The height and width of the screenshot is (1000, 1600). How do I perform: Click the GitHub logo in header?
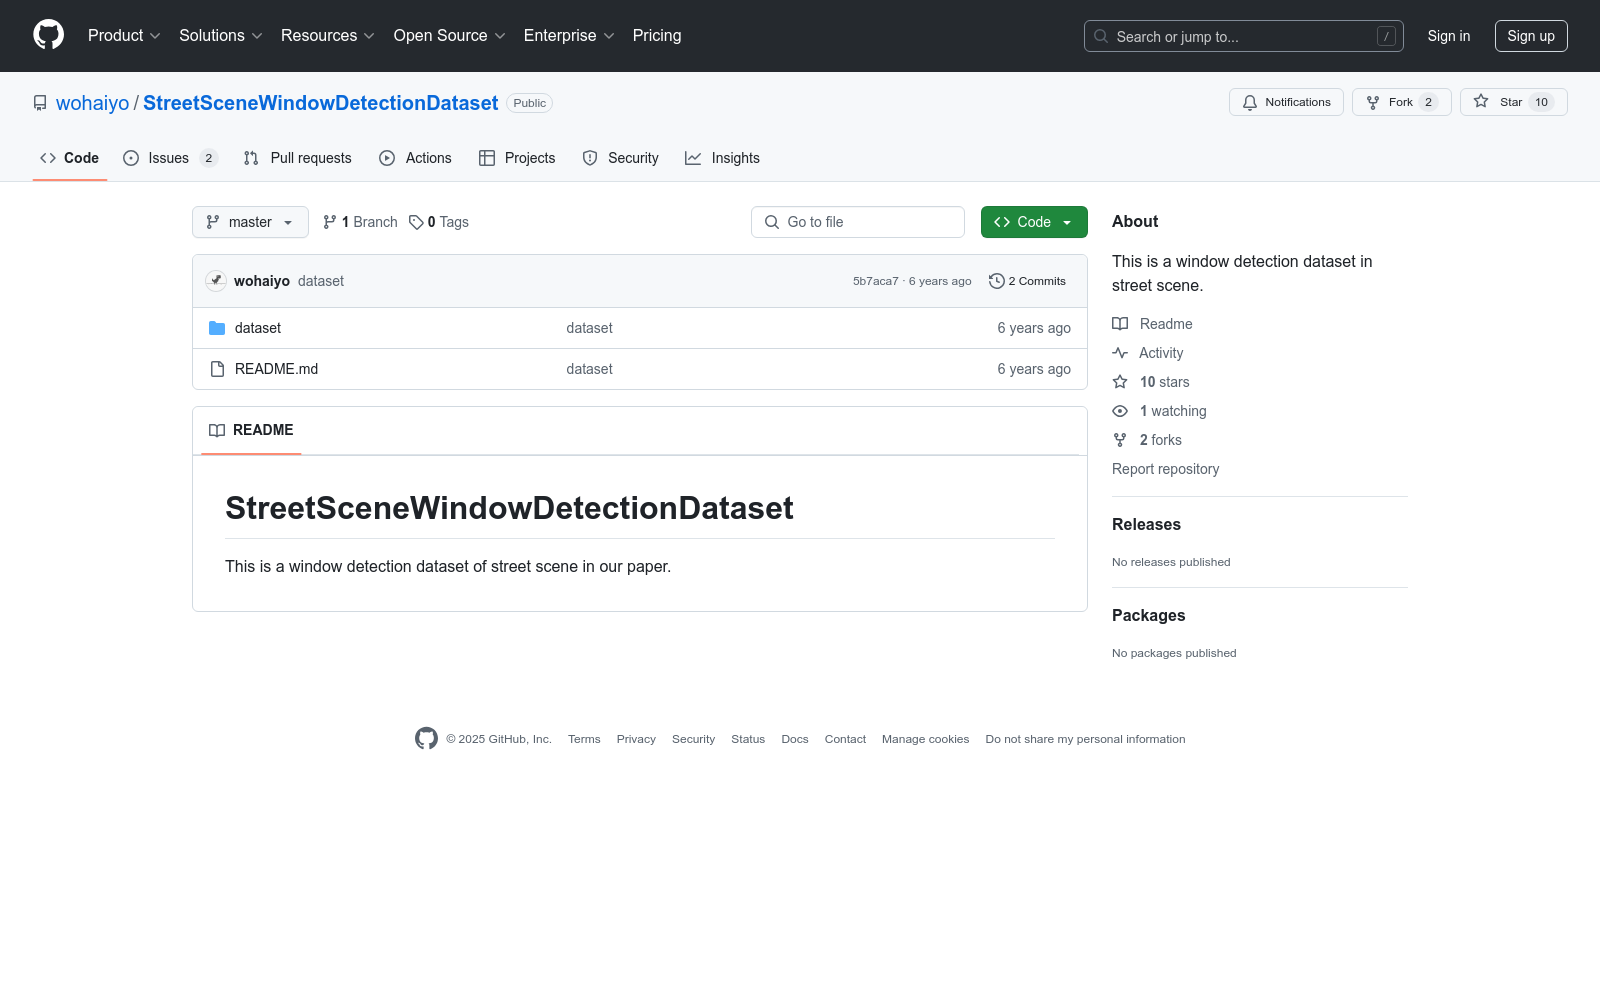(x=48, y=35)
